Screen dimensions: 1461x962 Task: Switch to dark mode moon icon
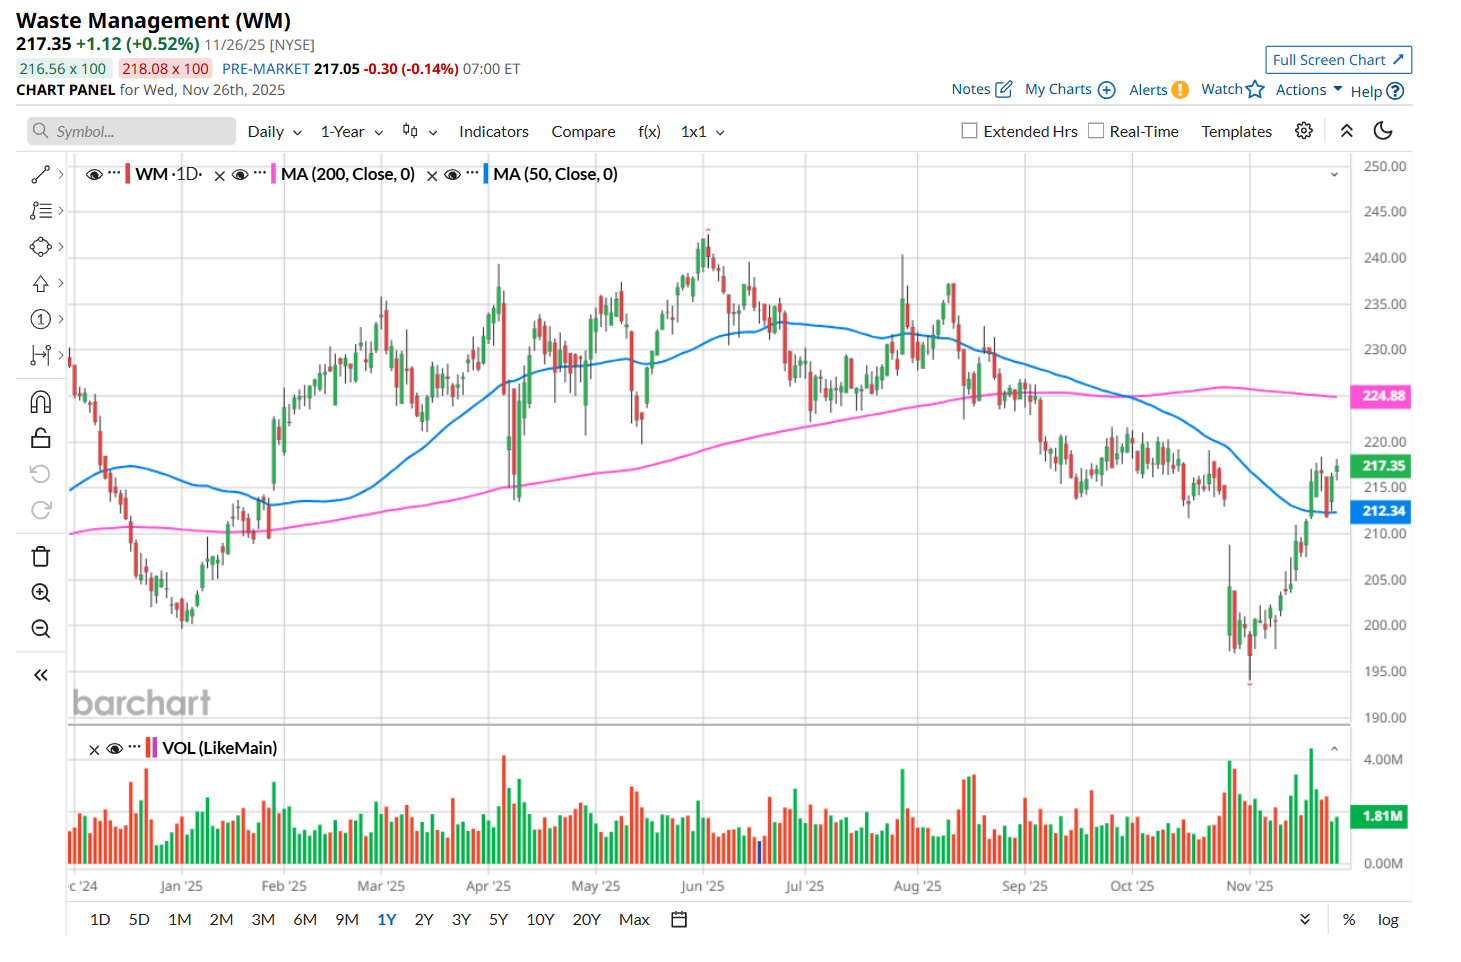tap(1383, 131)
